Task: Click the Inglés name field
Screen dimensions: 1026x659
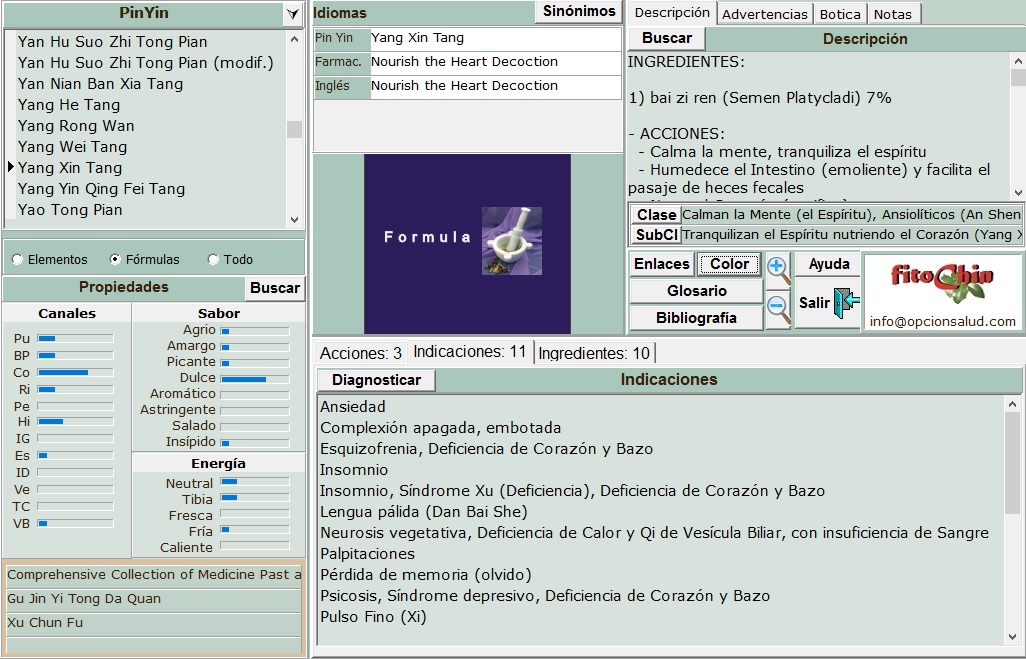Action: (x=495, y=86)
